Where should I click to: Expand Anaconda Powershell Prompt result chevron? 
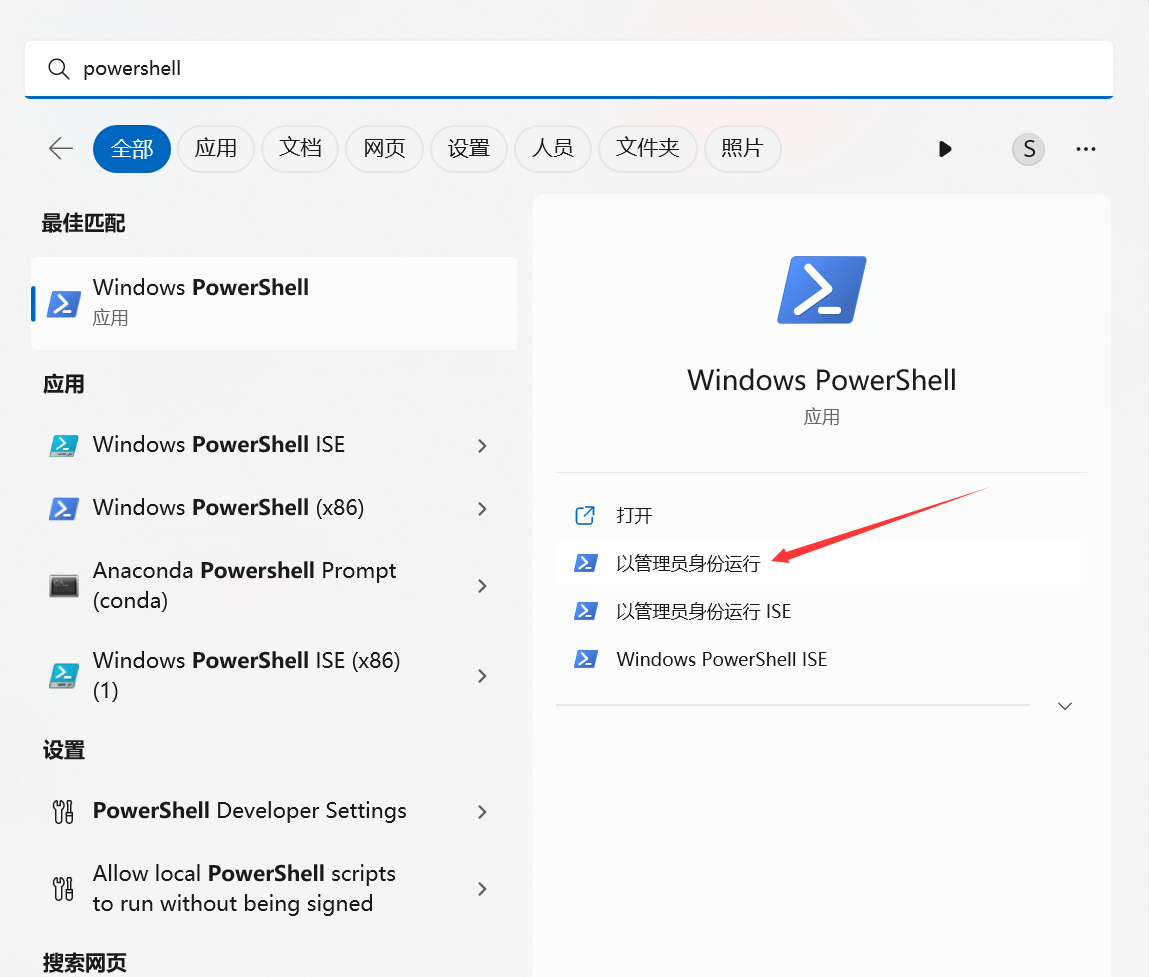[482, 586]
